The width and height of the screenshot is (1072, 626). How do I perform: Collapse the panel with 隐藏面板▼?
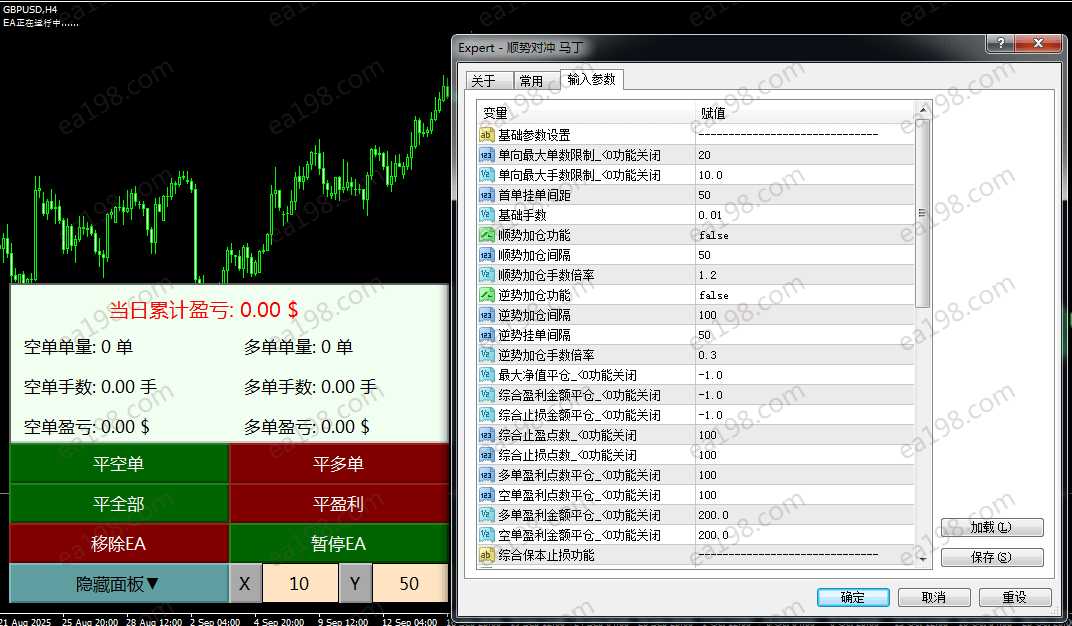(x=119, y=584)
